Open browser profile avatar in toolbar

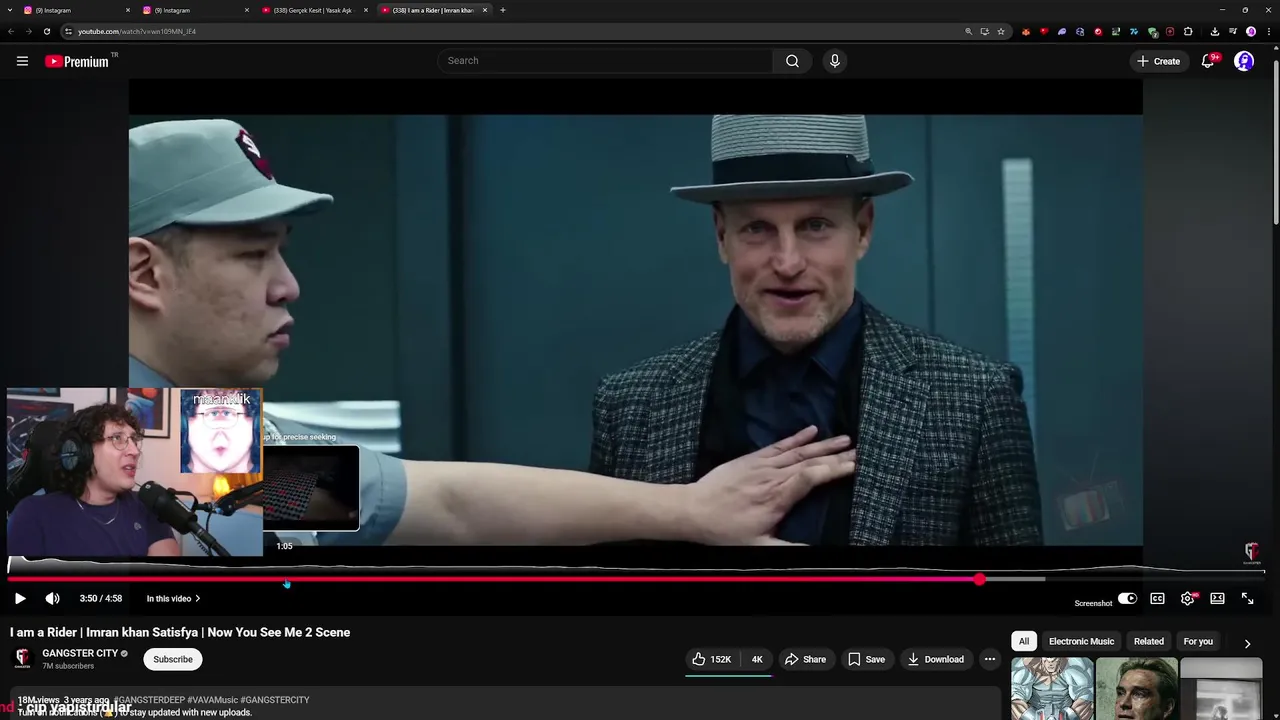click(x=1250, y=31)
